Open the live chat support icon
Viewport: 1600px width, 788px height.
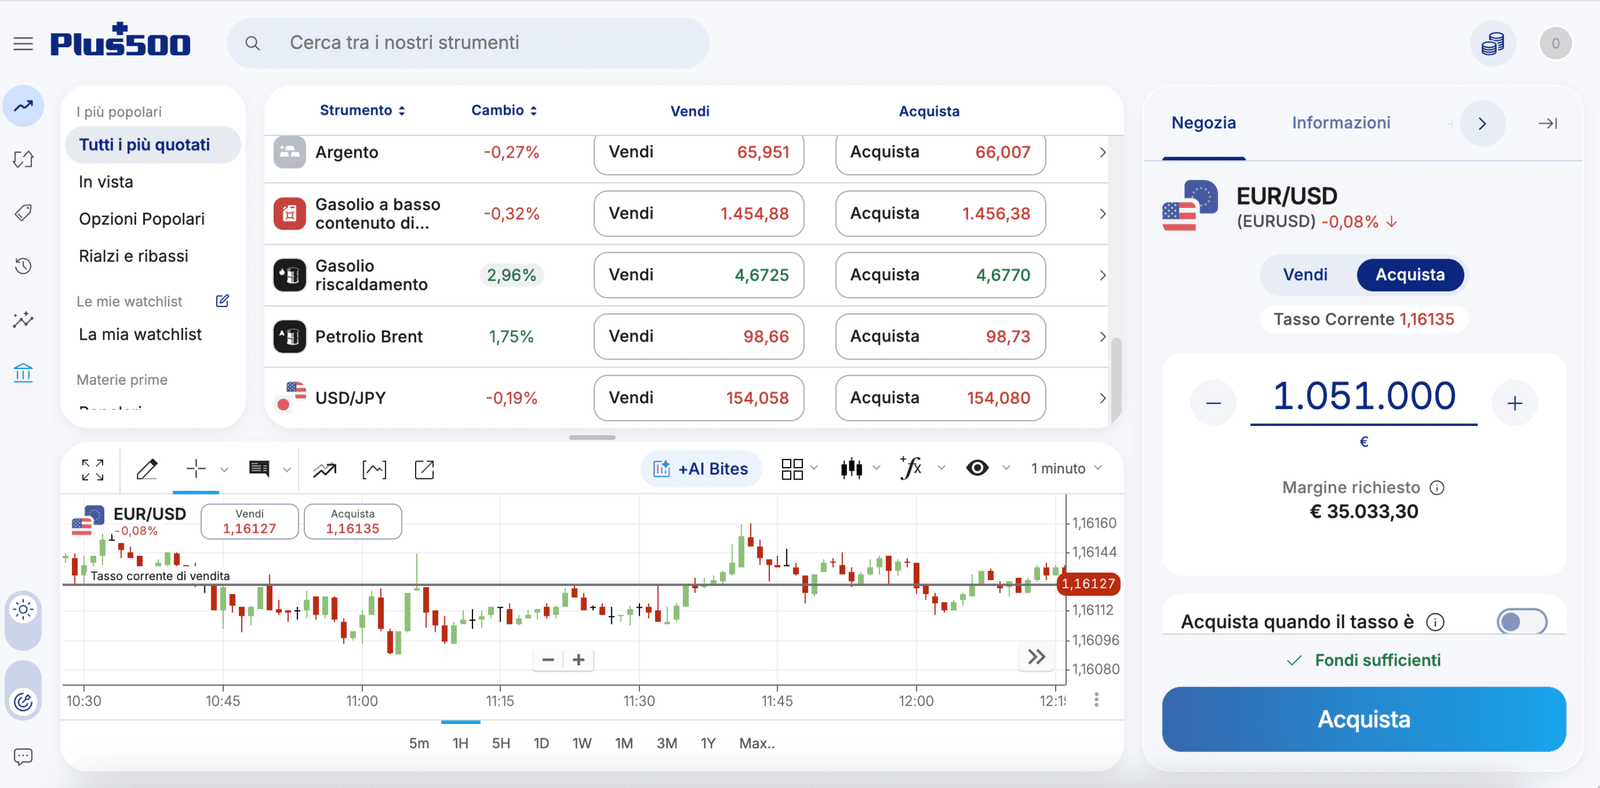coord(23,757)
